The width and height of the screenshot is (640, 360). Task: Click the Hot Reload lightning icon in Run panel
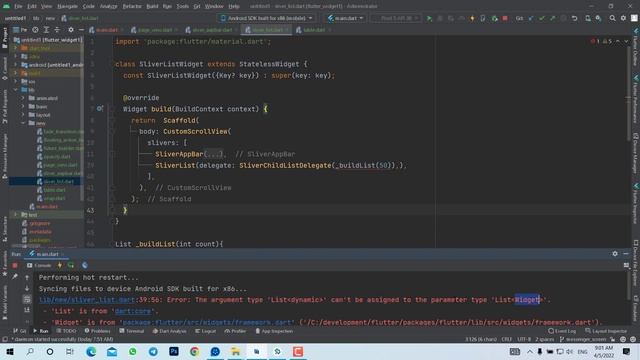click(x=60, y=266)
